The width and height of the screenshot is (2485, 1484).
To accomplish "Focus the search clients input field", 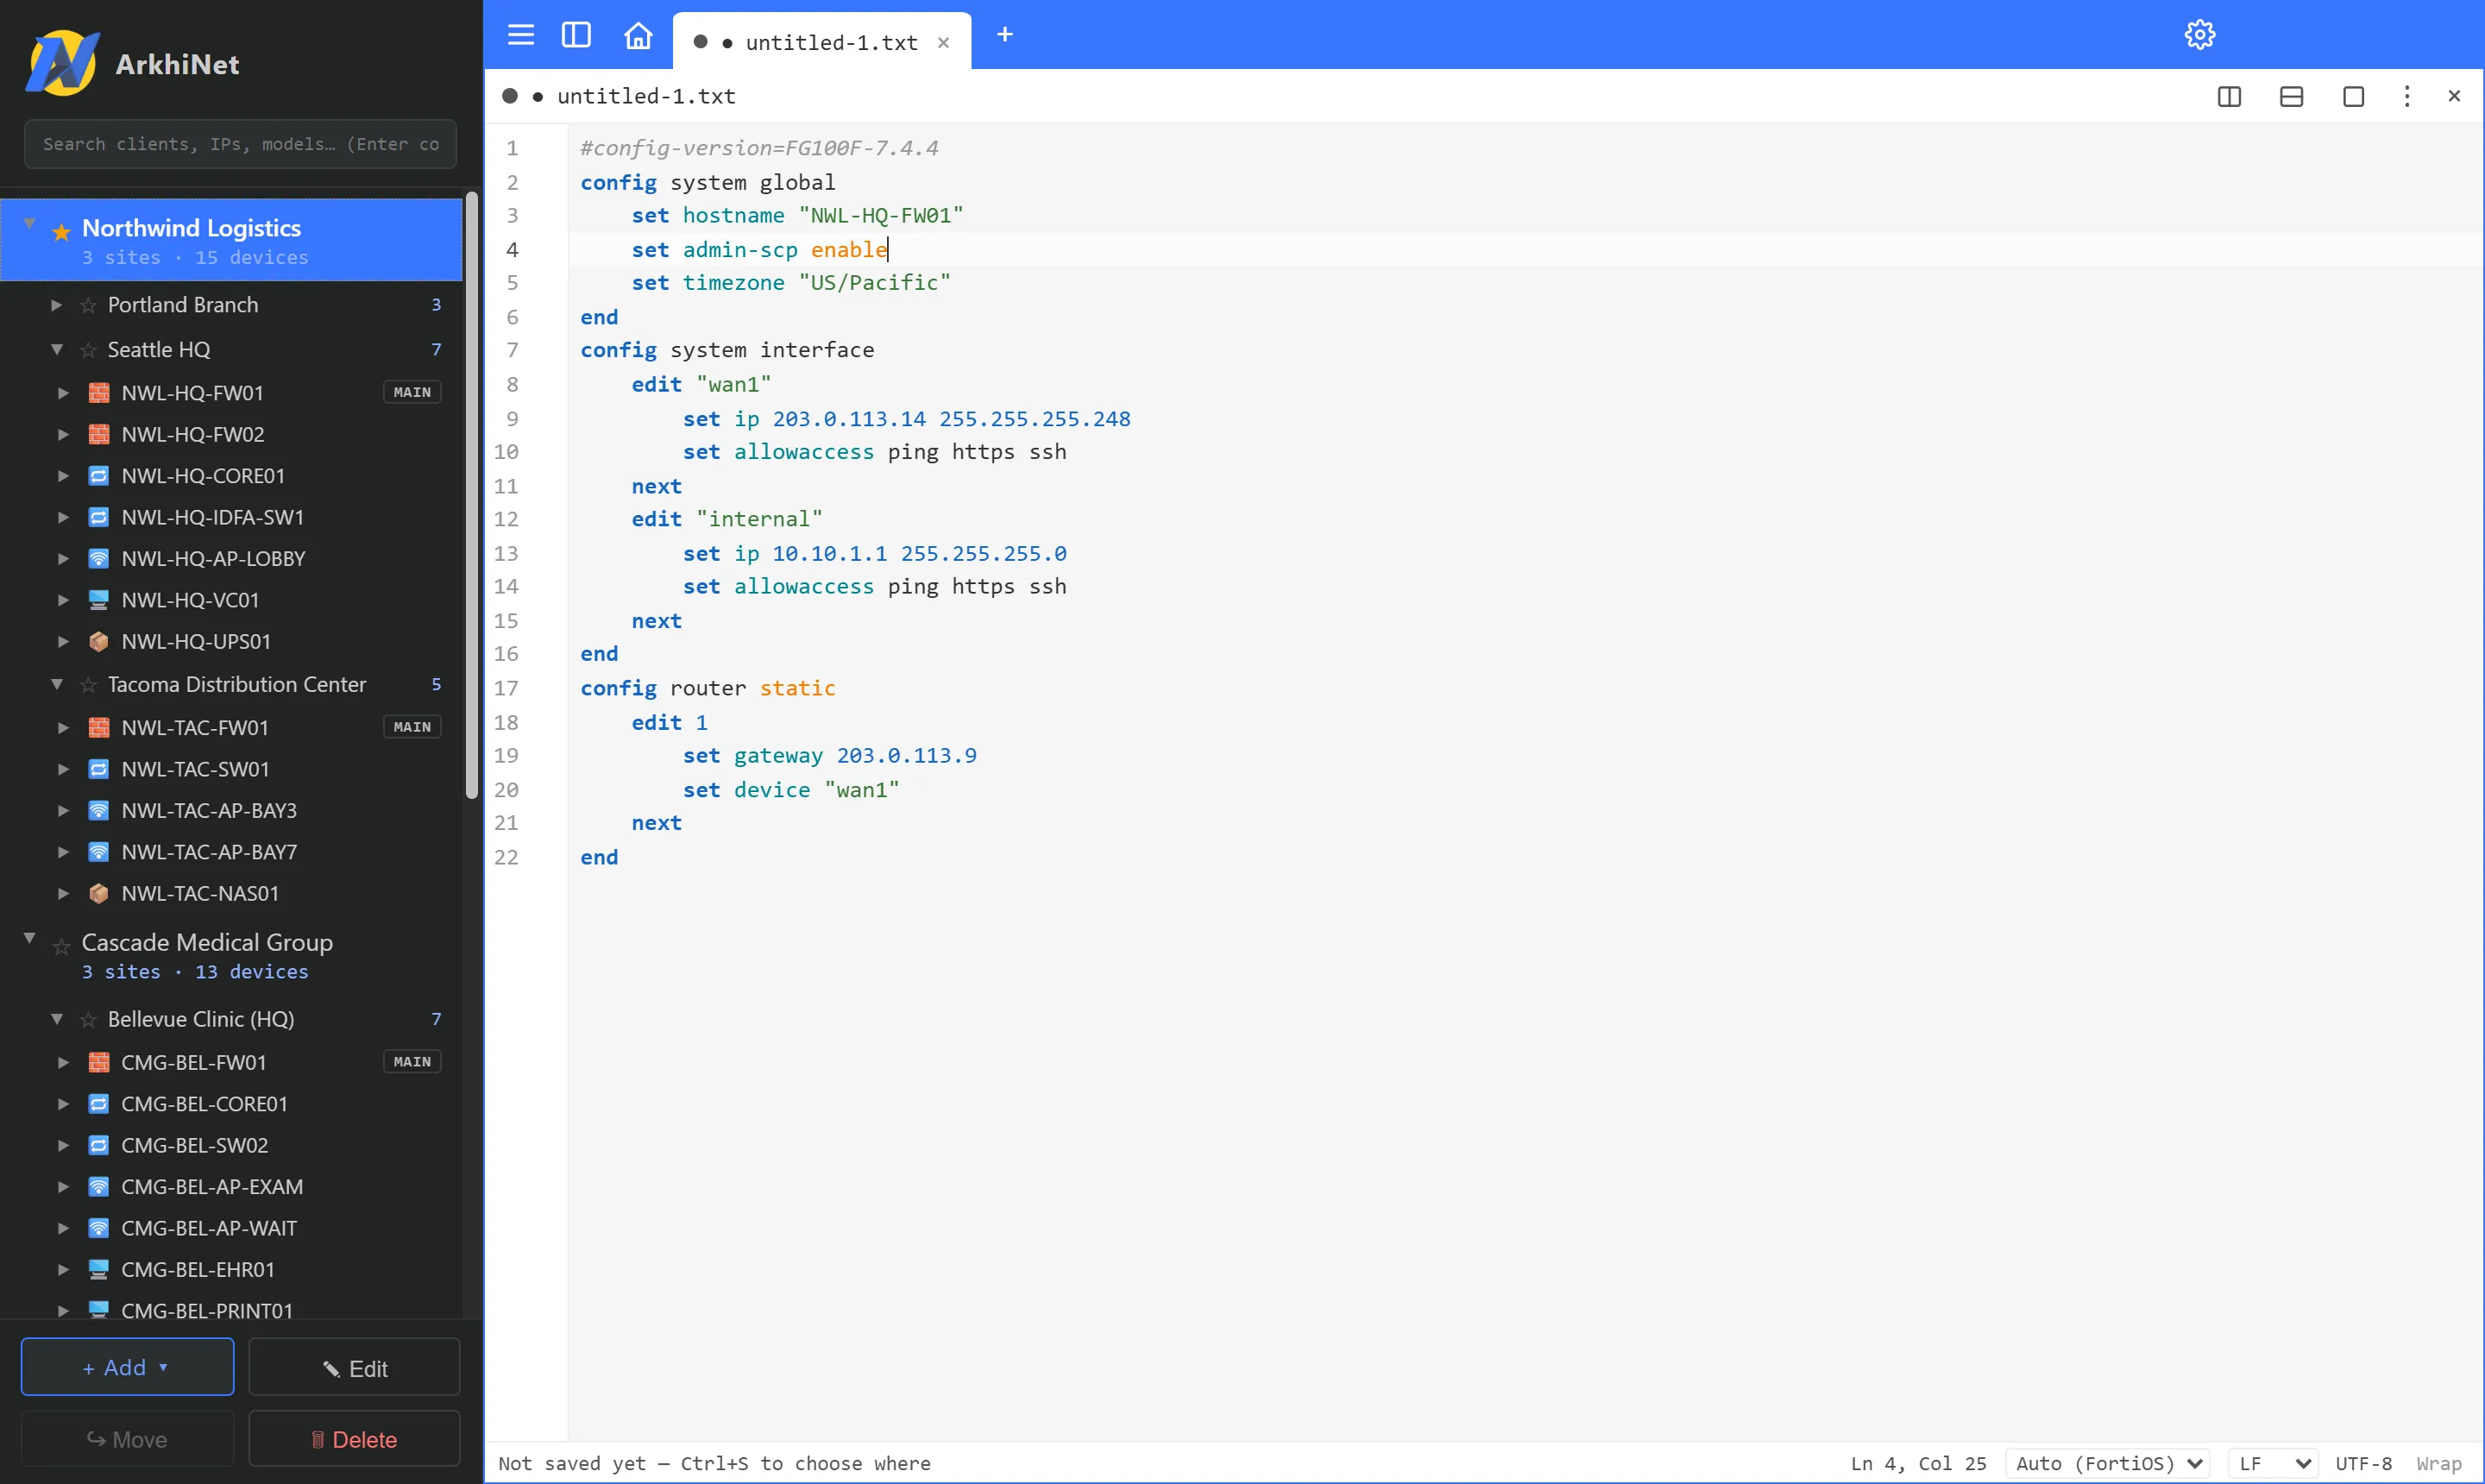I will 240,144.
